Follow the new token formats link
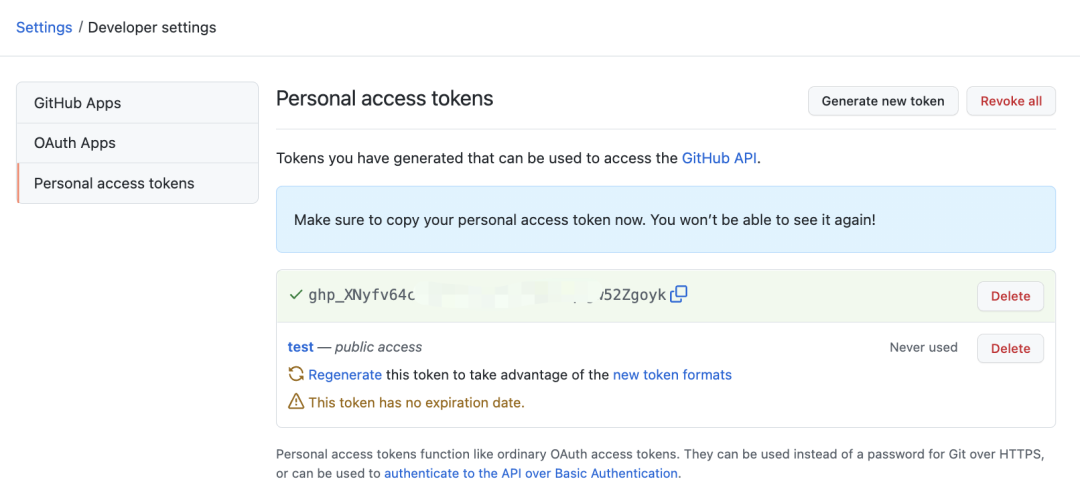This screenshot has width=1080, height=499. point(672,375)
